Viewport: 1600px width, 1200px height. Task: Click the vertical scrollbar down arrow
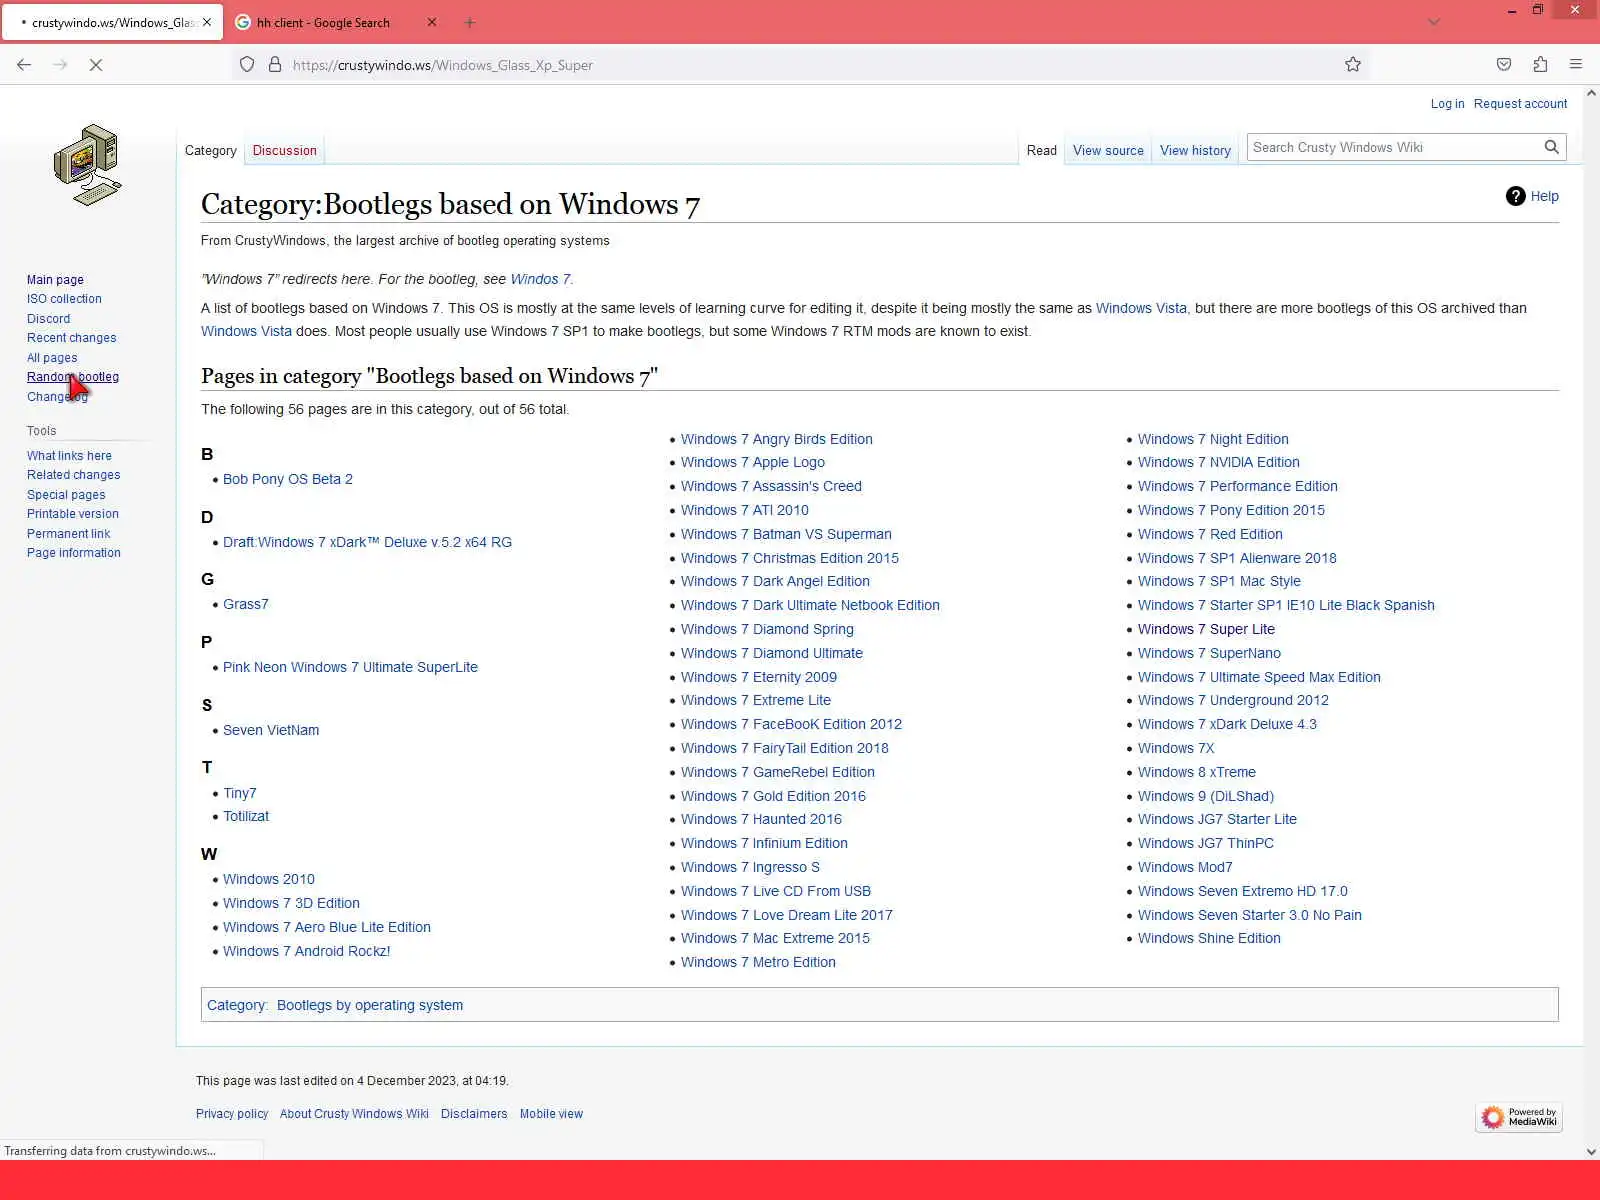(1591, 1151)
